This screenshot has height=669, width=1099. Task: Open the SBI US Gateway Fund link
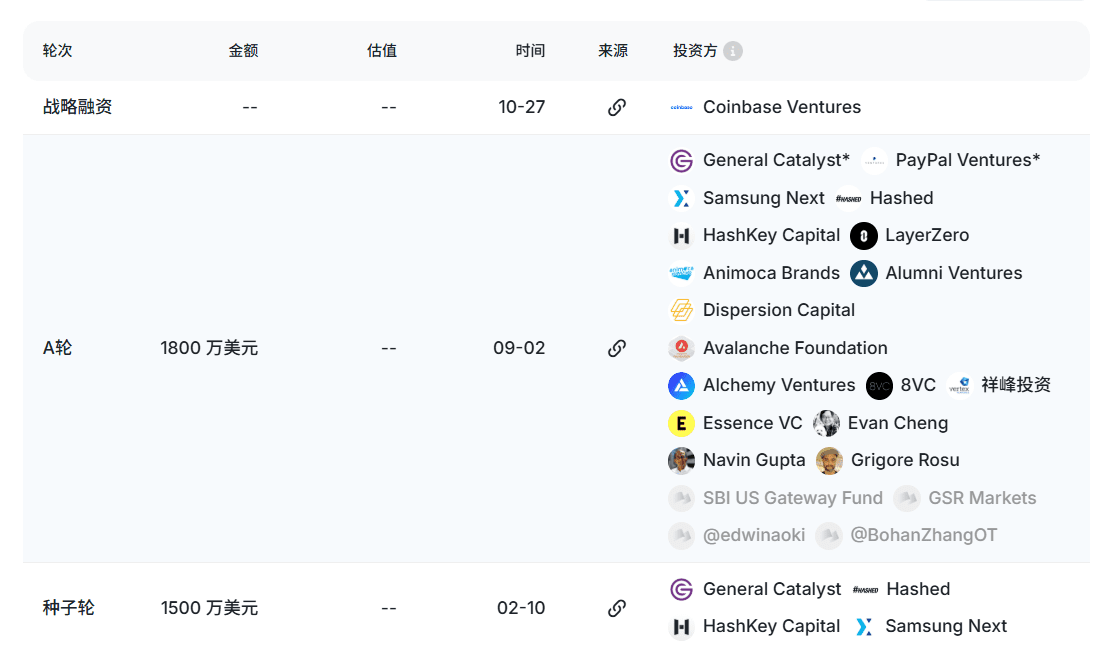[x=792, y=498]
